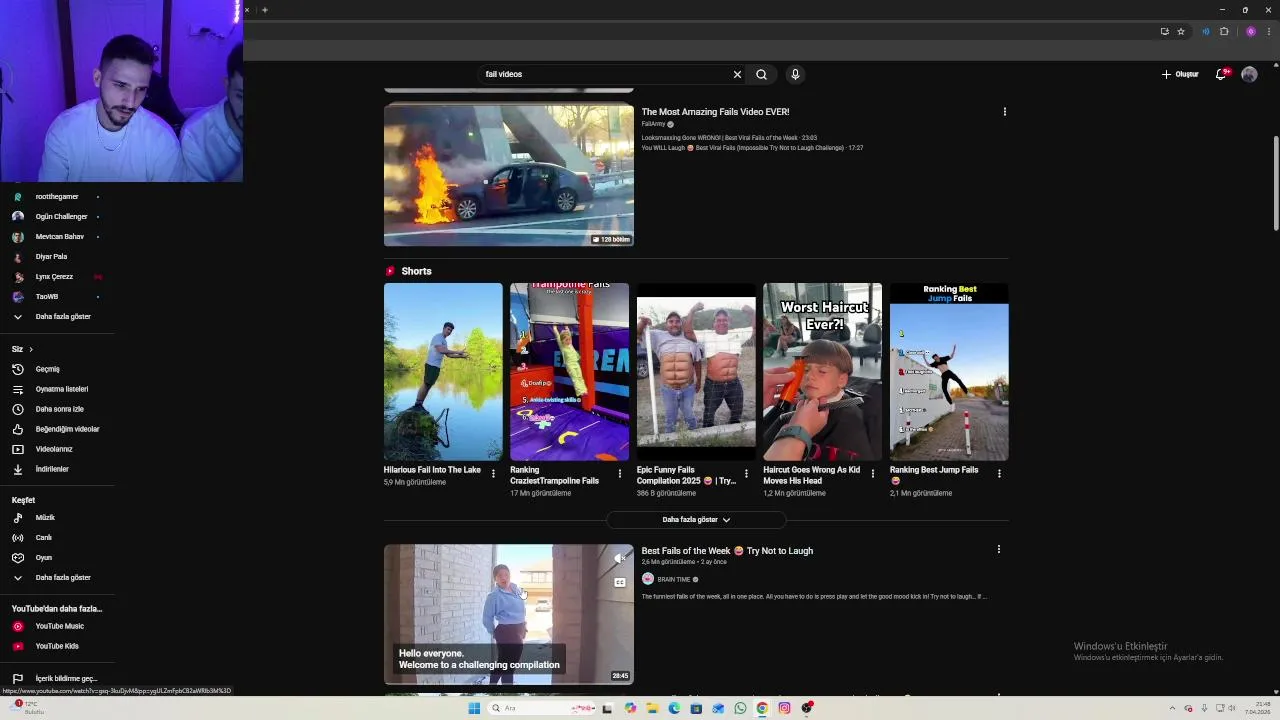The image size is (1280, 720).
Task: Bookmark this page with the star icon
Action: click(1181, 31)
